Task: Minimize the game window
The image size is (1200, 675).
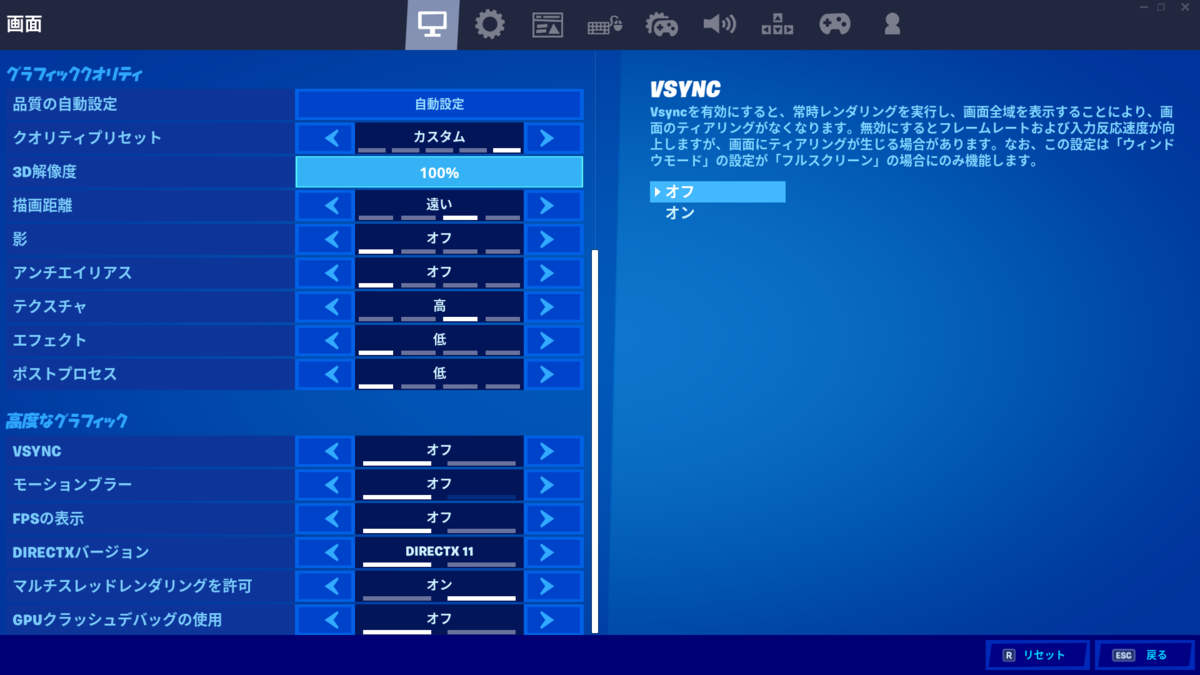Action: tap(1144, 7)
